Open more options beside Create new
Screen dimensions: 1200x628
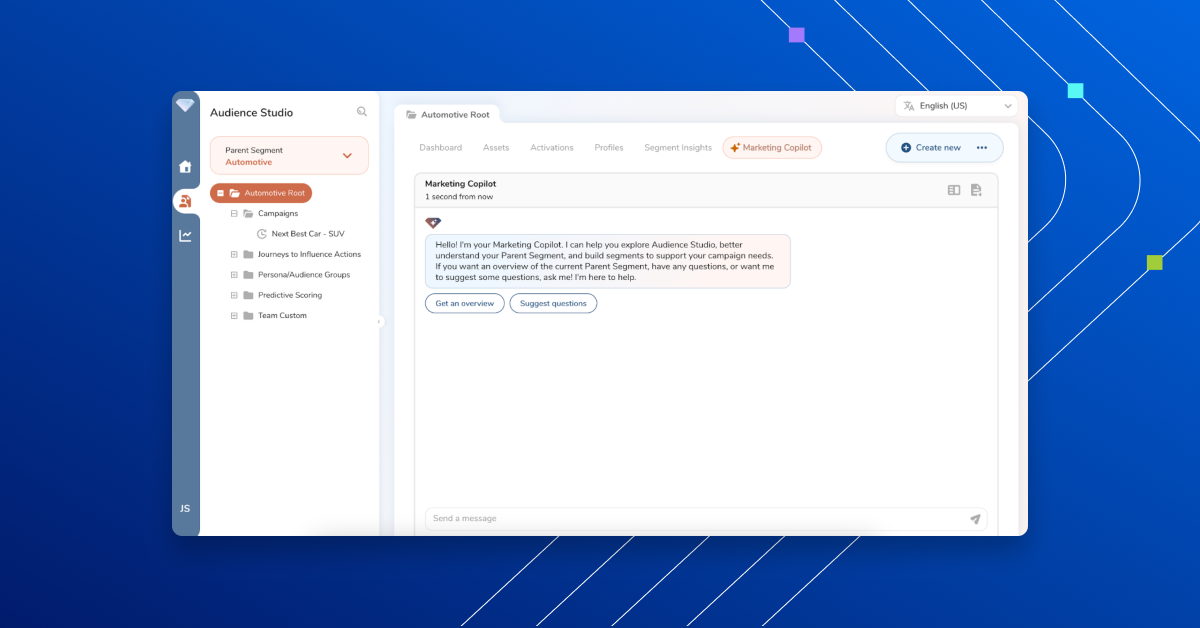point(982,147)
